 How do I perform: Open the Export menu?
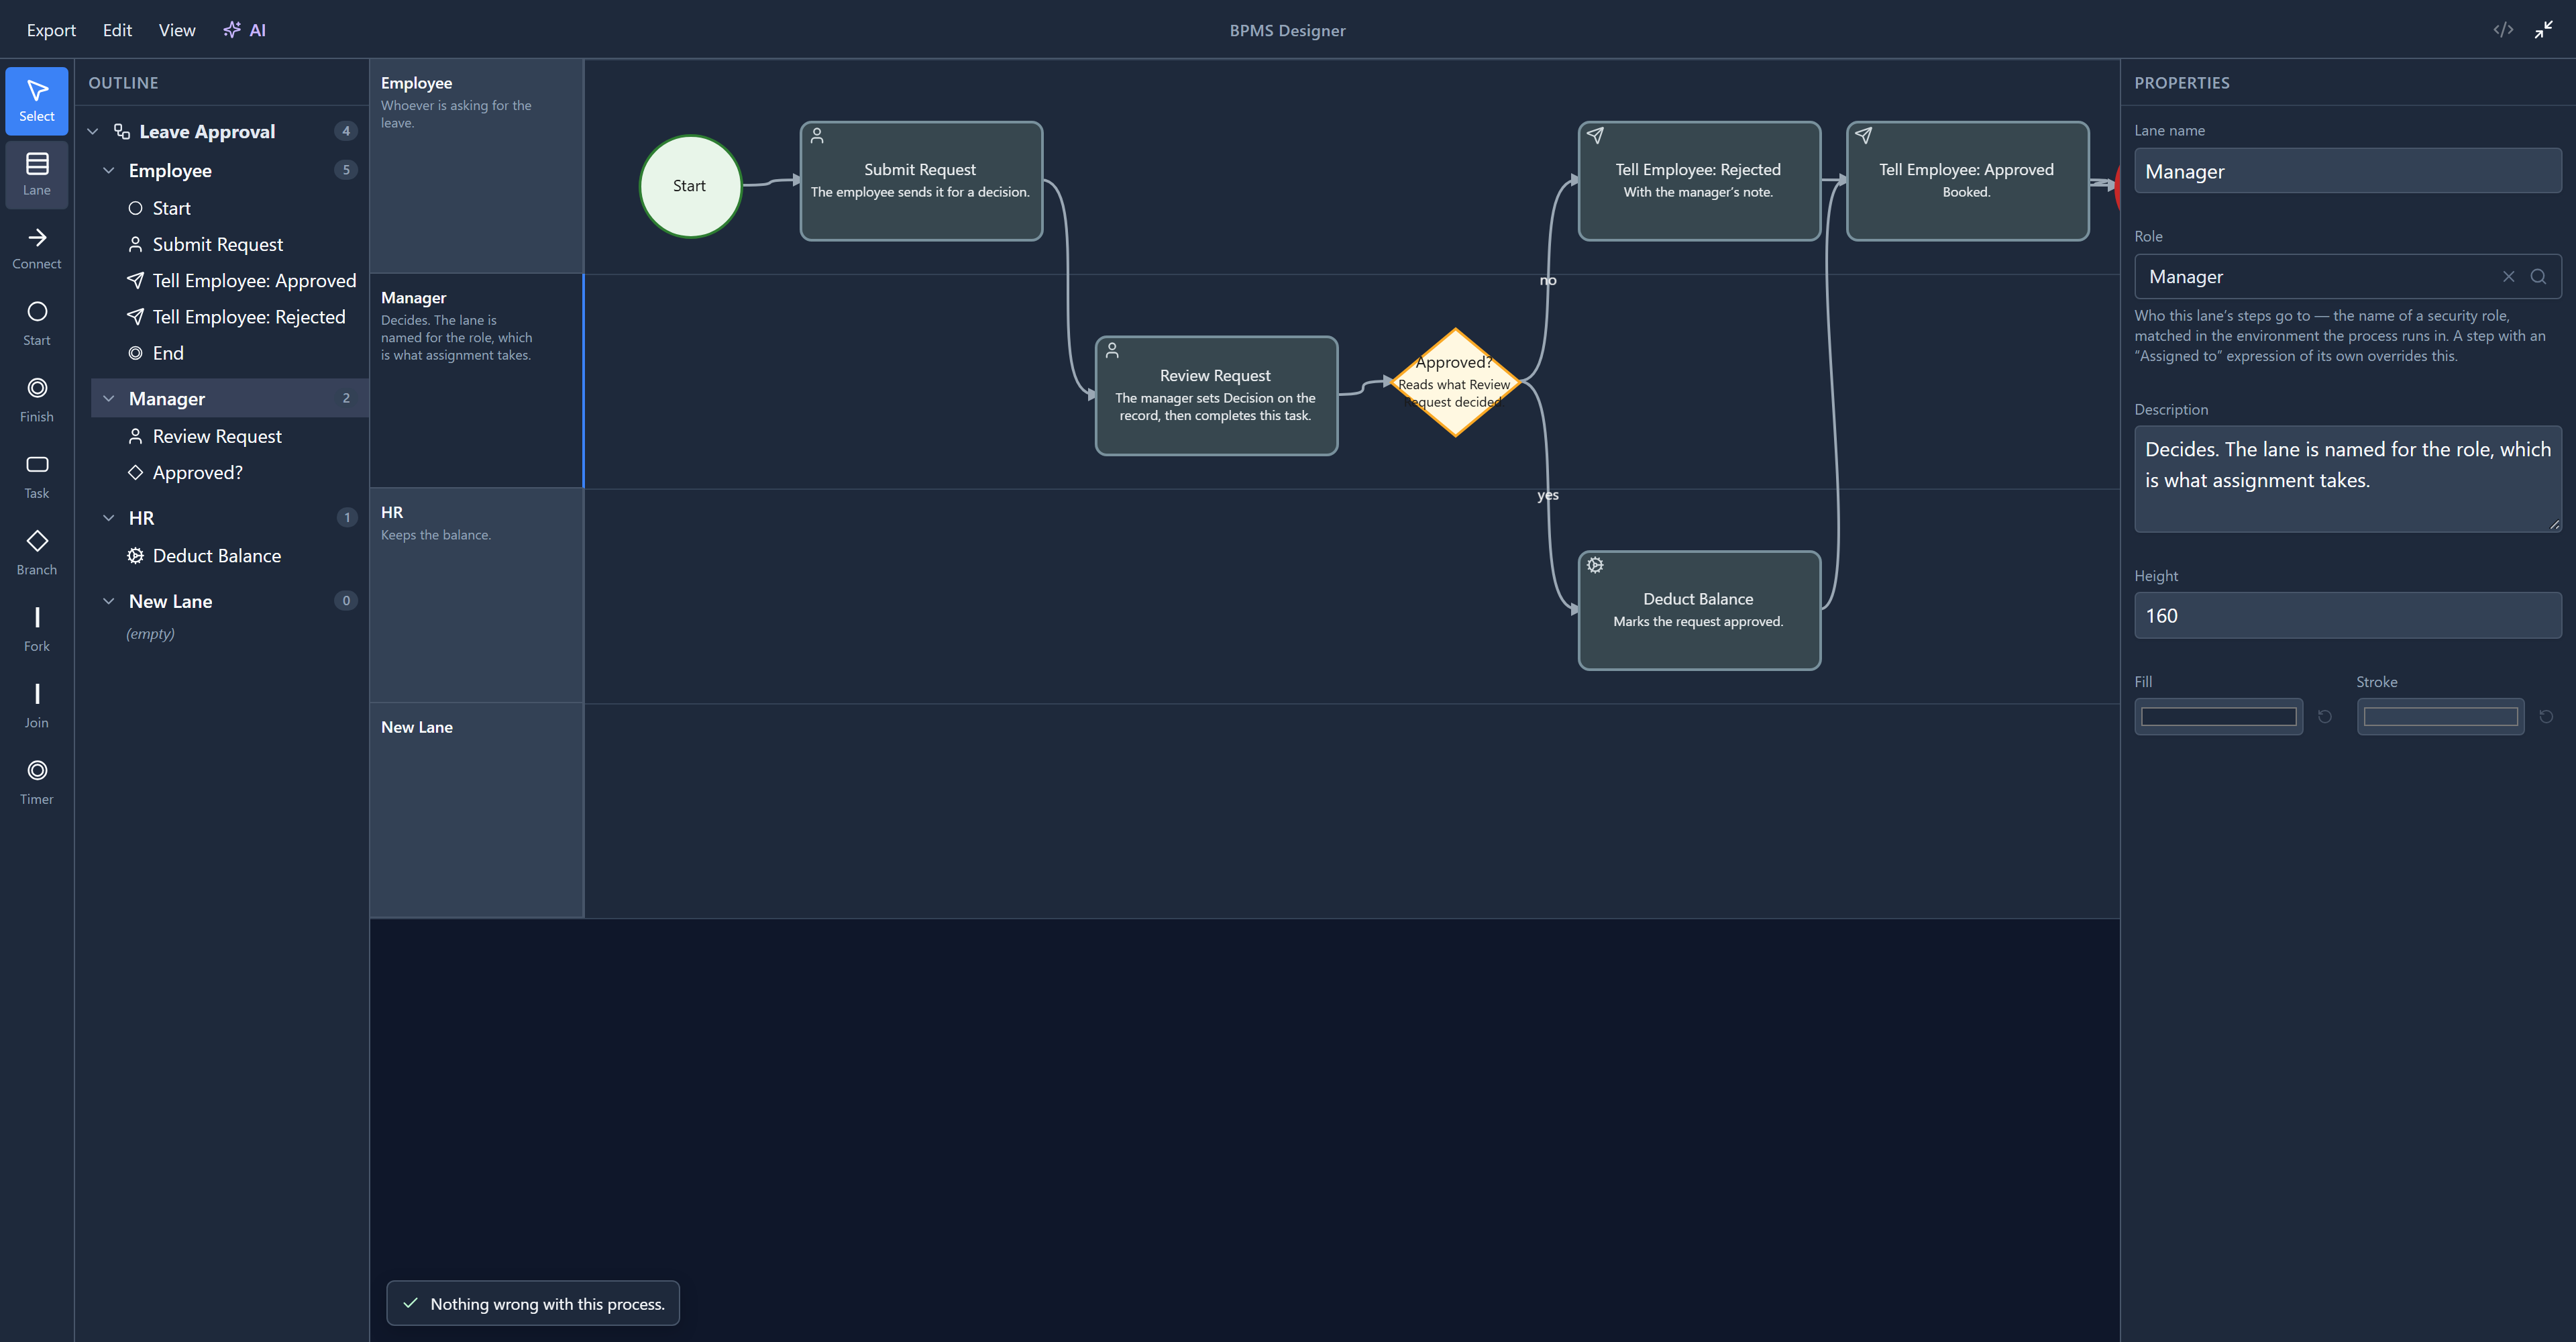(51, 30)
